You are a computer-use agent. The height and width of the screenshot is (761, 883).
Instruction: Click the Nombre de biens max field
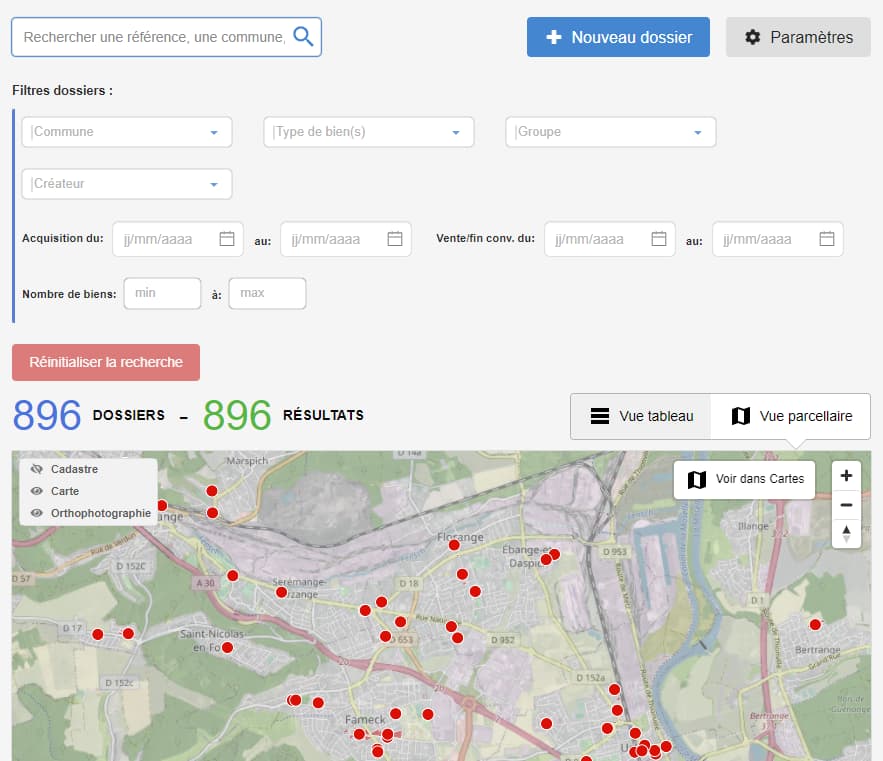(x=267, y=293)
